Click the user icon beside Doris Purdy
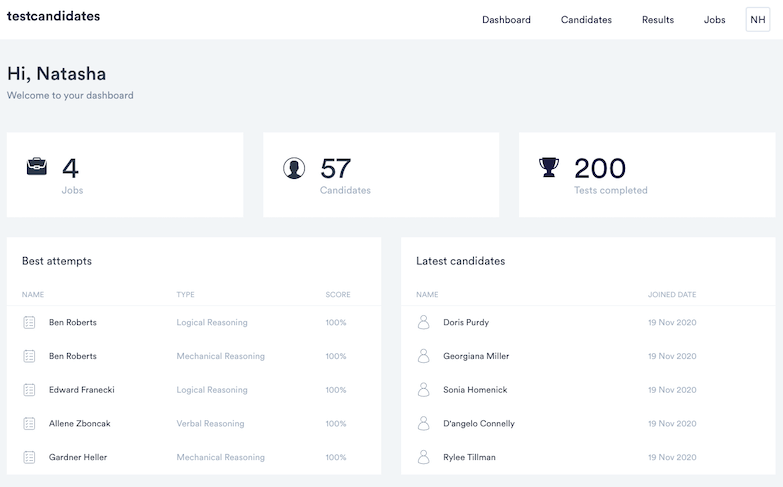The height and width of the screenshot is (487, 783). (x=423, y=322)
